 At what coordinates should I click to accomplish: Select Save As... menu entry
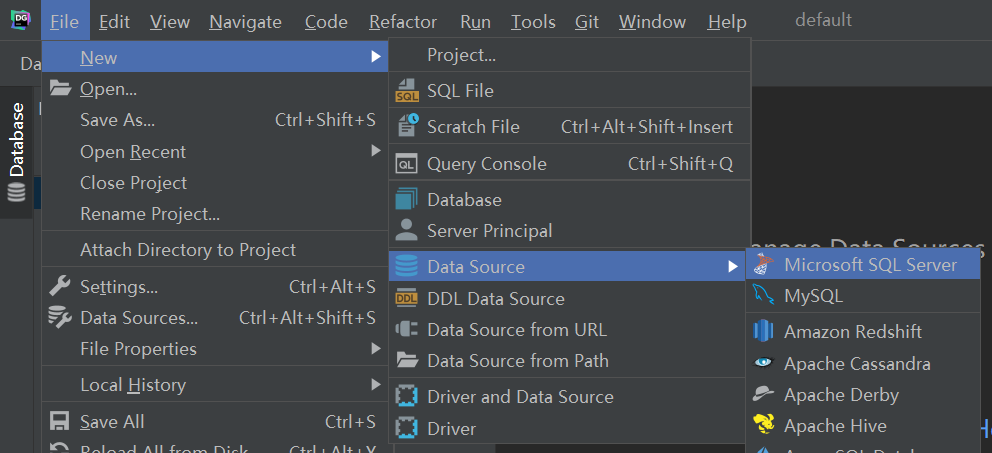tap(215, 120)
